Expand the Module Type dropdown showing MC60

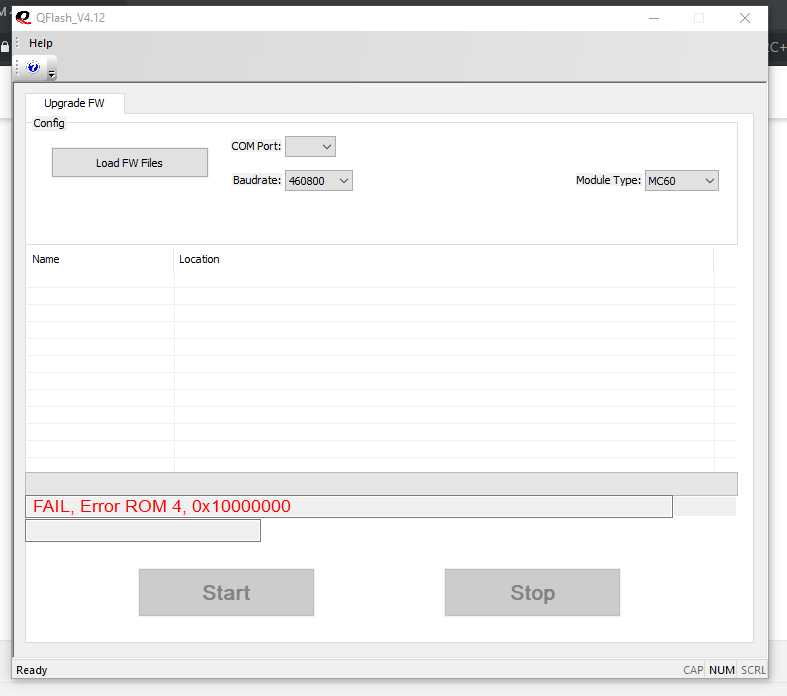click(681, 181)
